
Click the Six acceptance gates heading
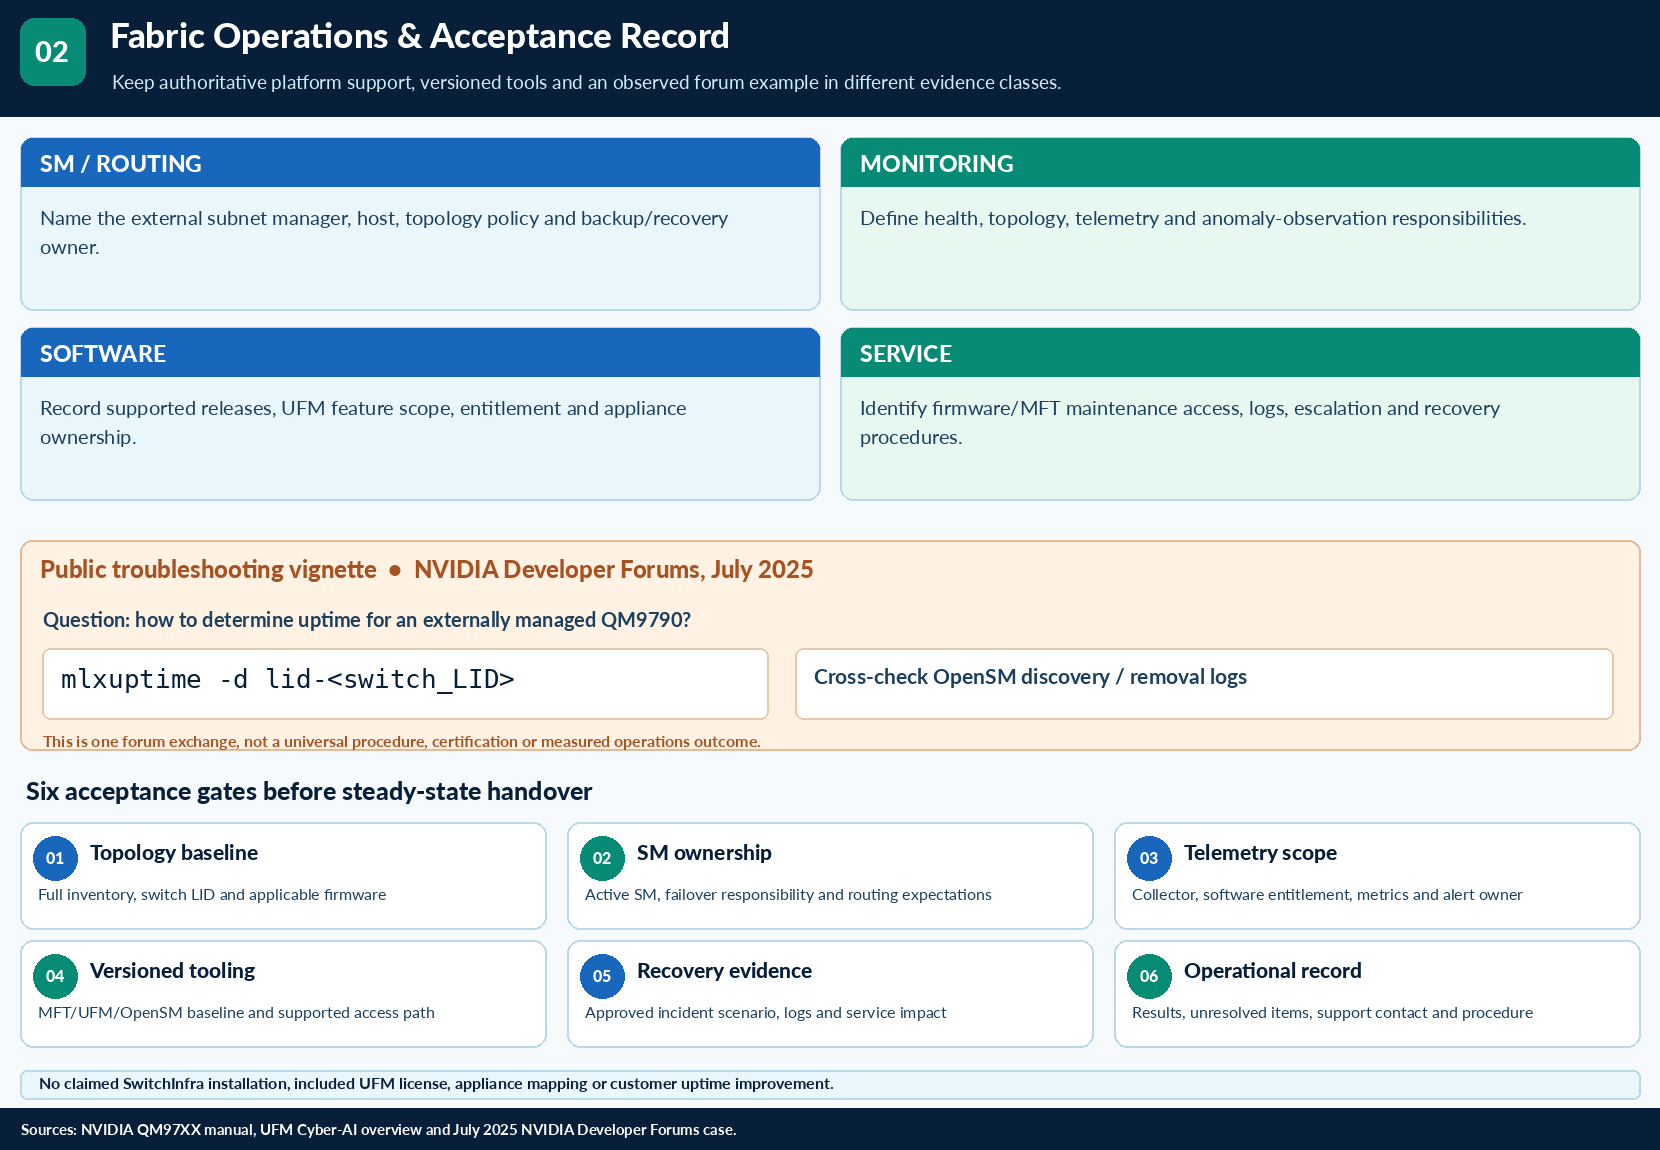pyautogui.click(x=309, y=792)
